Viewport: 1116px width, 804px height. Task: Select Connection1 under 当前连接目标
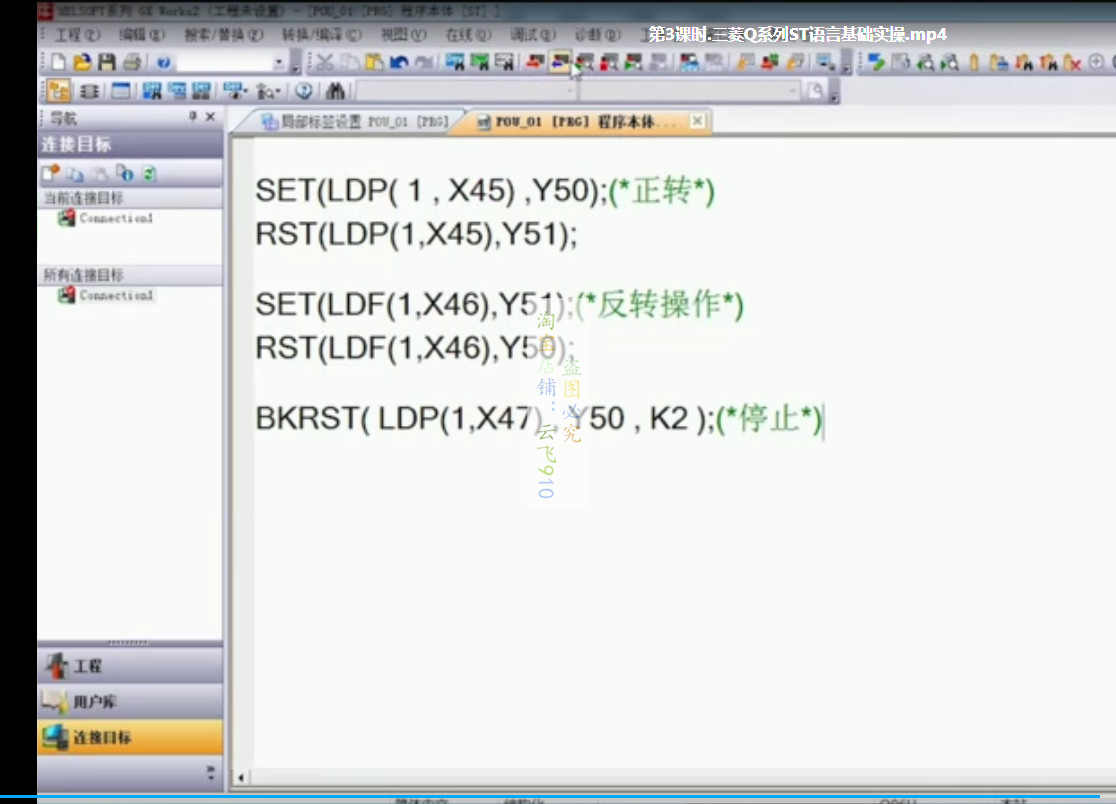[115, 218]
